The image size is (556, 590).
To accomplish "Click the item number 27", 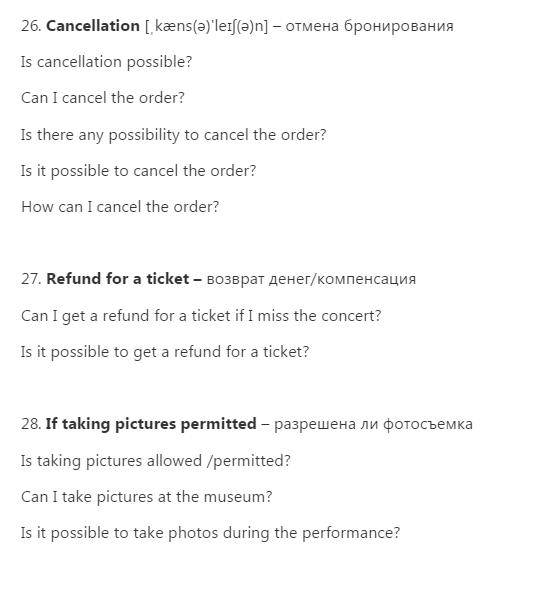I will (31, 279).
